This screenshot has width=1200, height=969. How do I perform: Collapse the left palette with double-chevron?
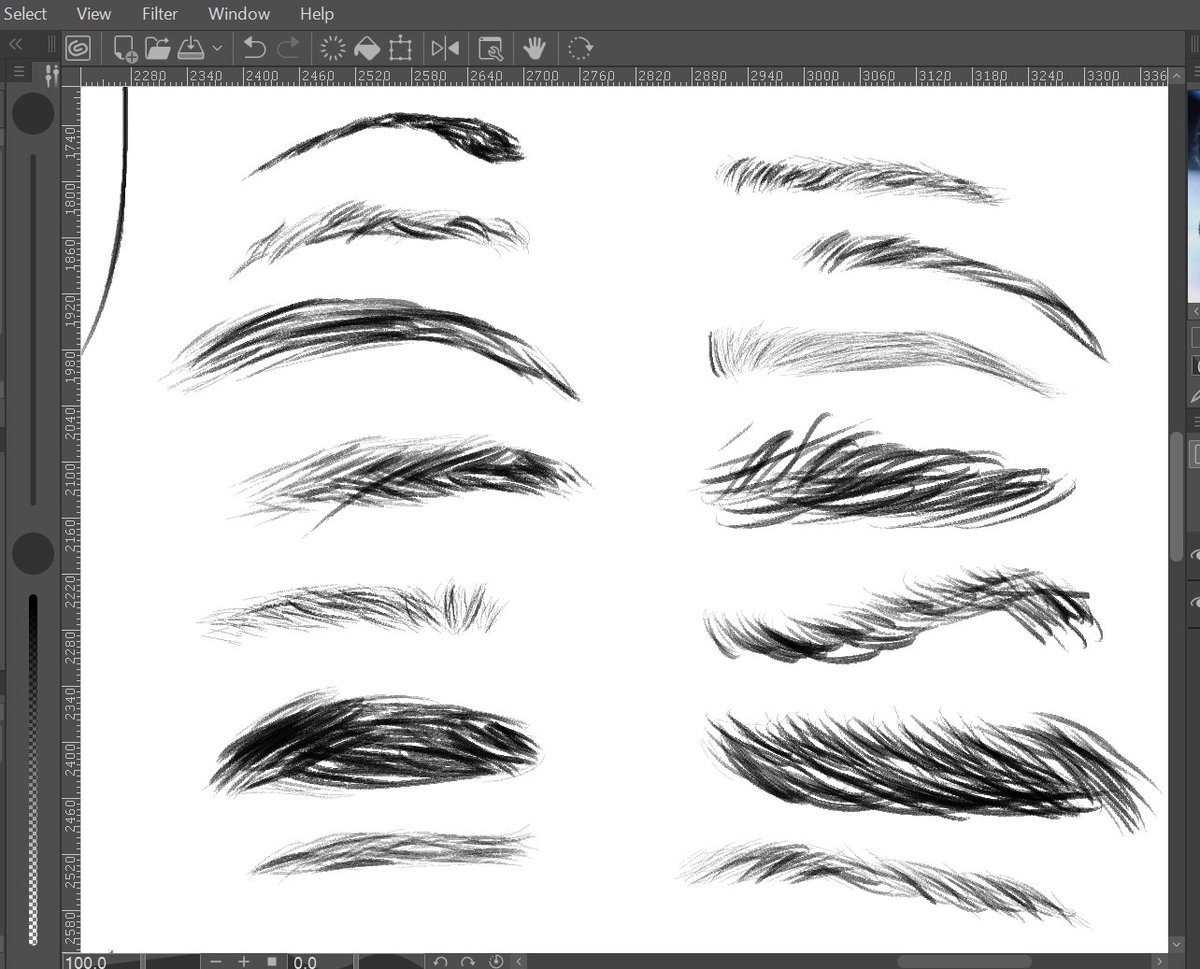point(16,44)
